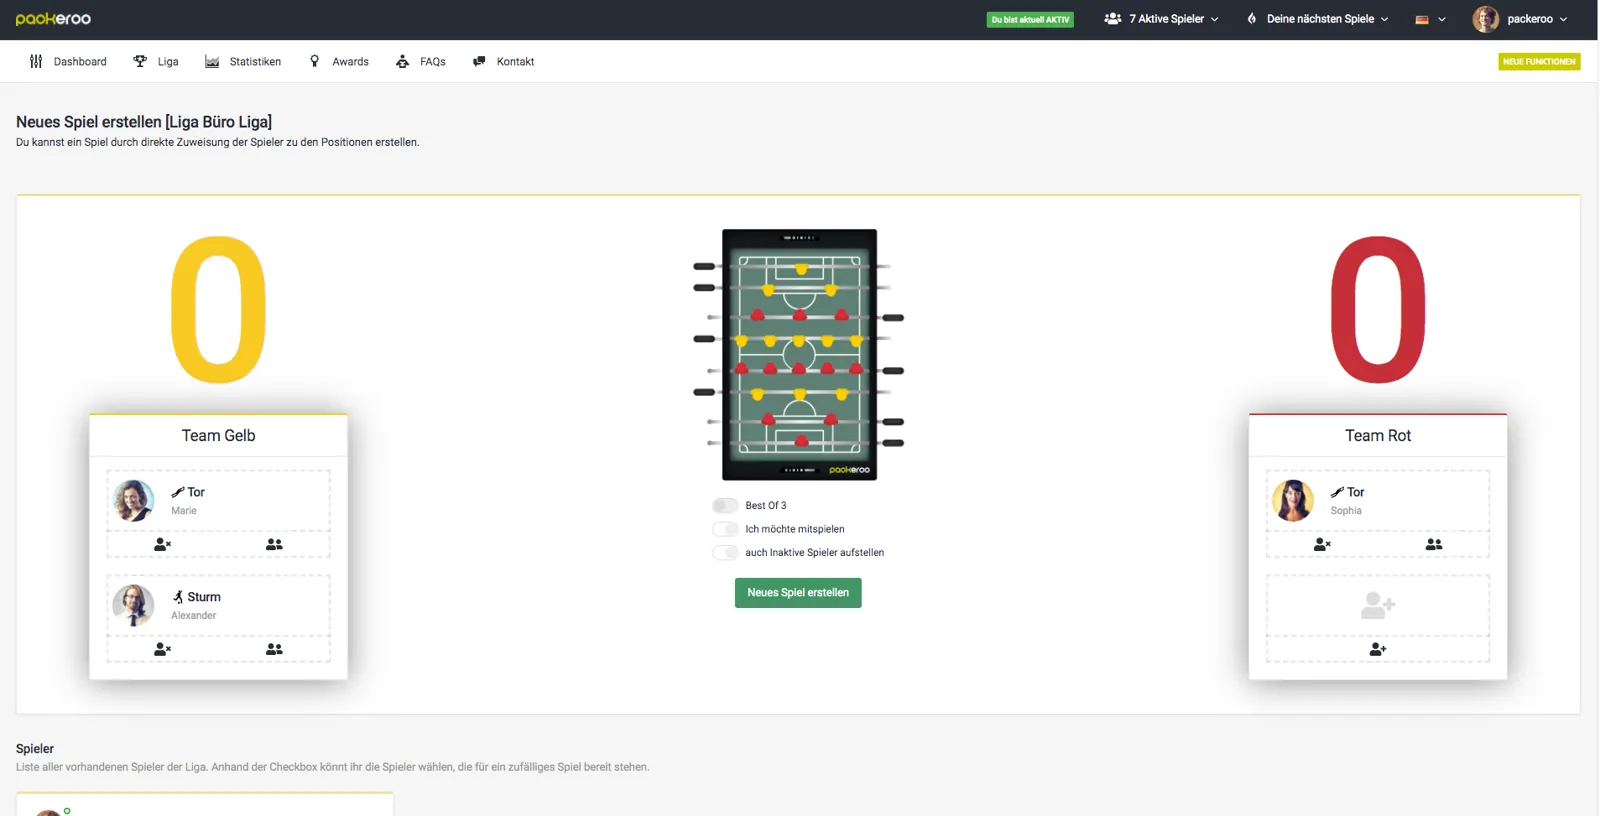Open the Dashboard menu item
This screenshot has height=816, width=1600.
coord(68,62)
